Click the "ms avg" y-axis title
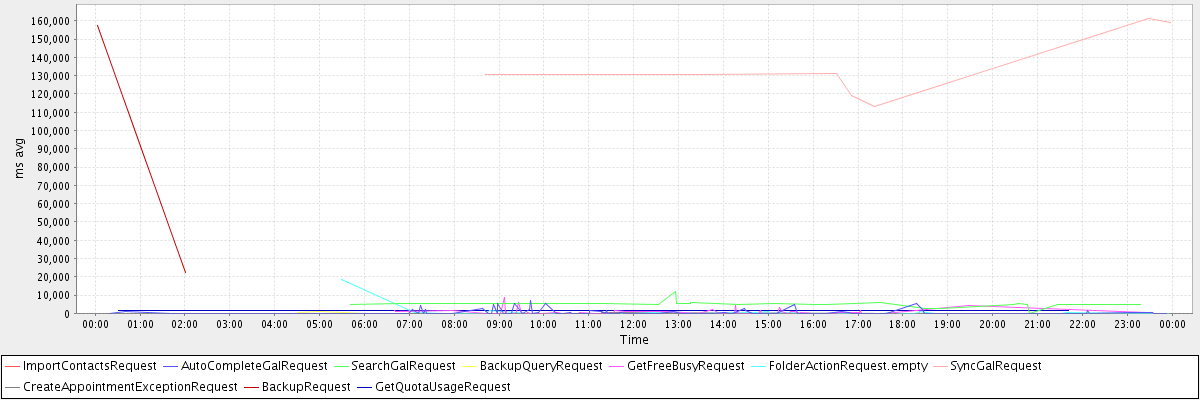Image resolution: width=1200 pixels, height=400 pixels. click(x=18, y=157)
